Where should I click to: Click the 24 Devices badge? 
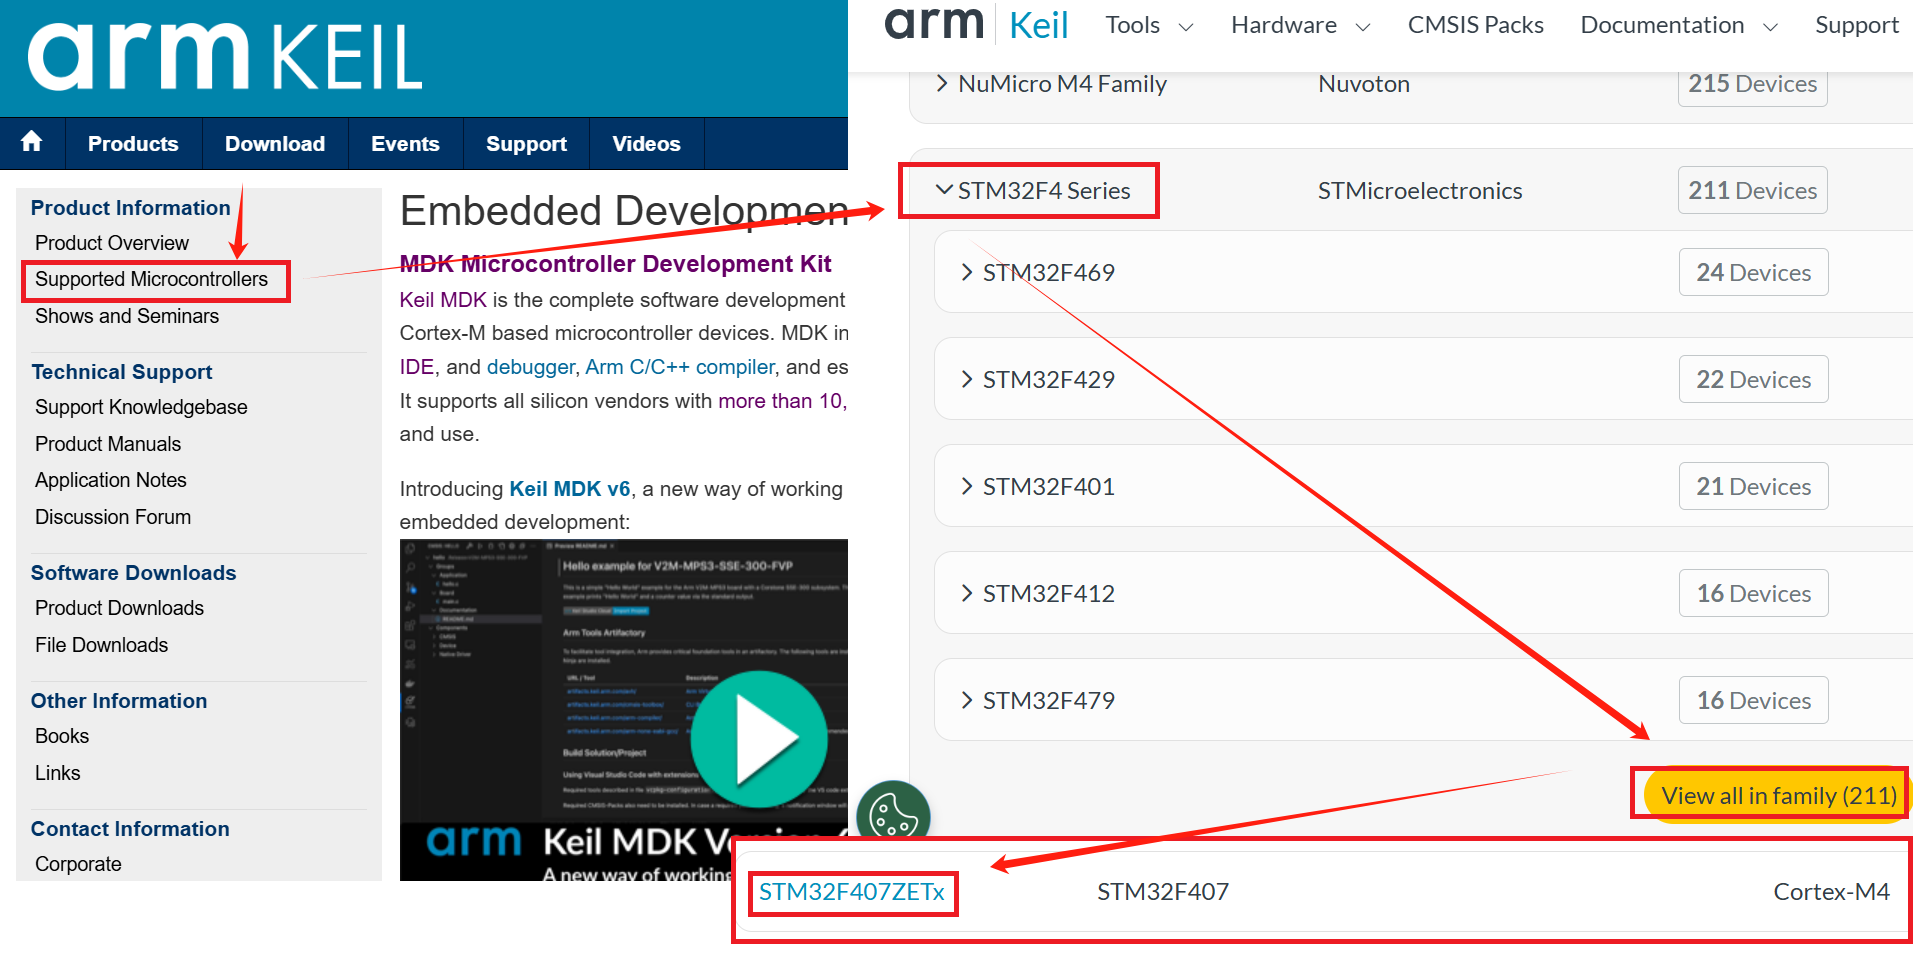[x=1753, y=272]
